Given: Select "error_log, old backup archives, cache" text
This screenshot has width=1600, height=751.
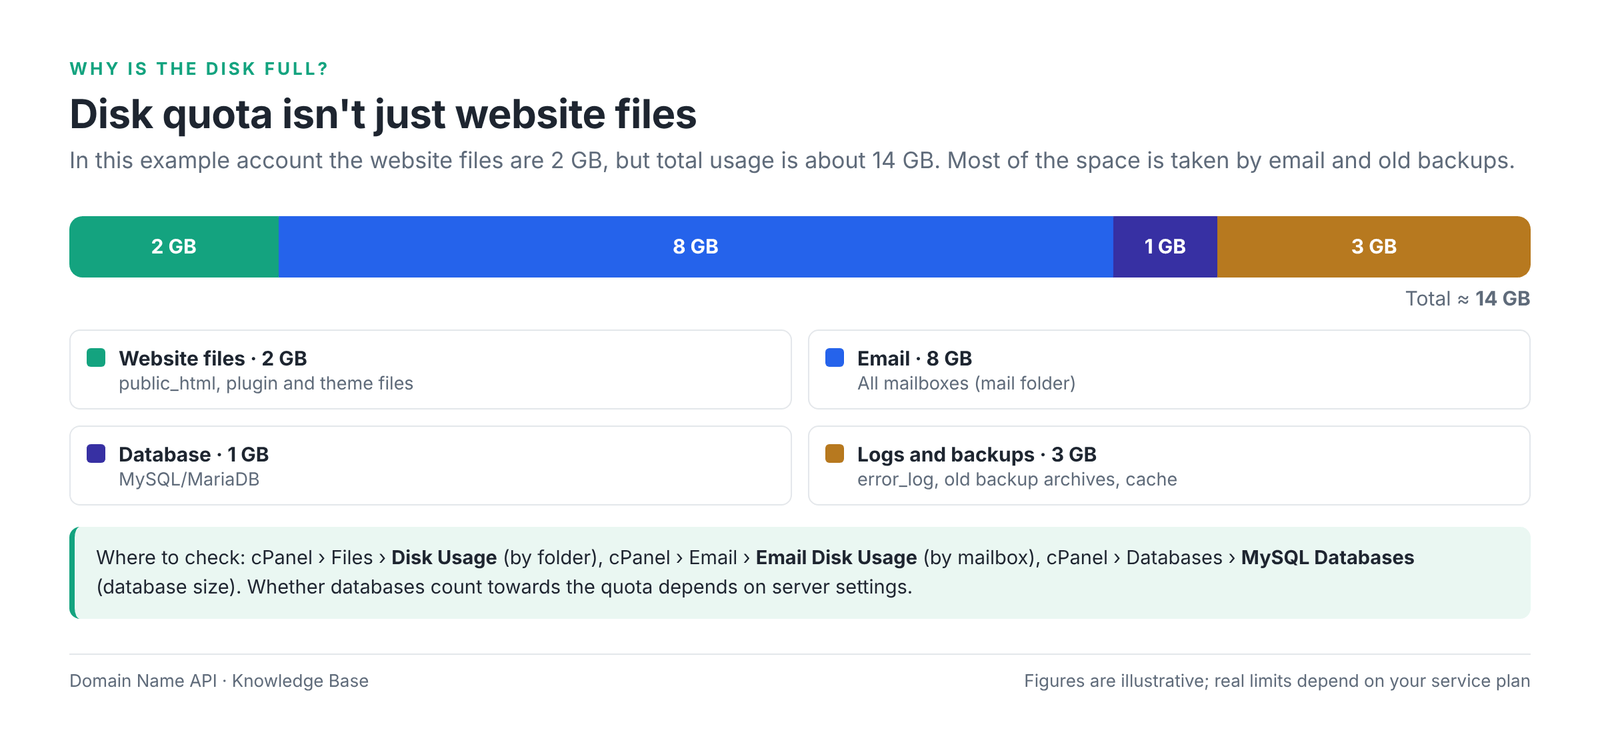Looking at the screenshot, I should tap(1017, 480).
